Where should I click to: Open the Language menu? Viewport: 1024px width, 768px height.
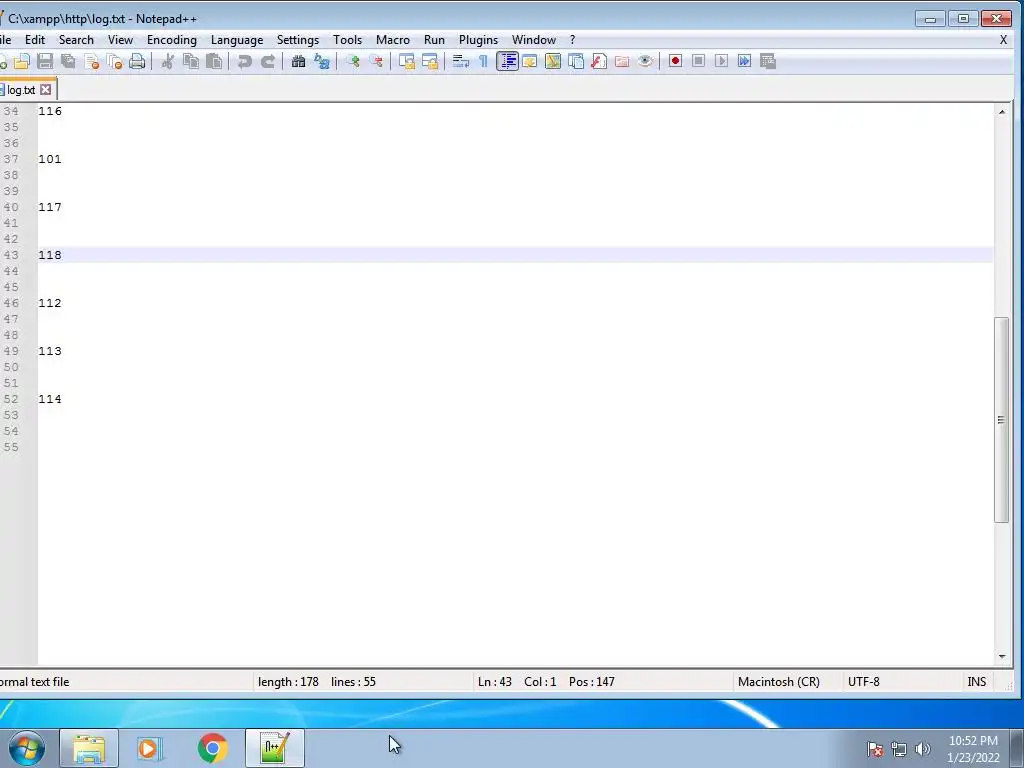[x=237, y=40]
